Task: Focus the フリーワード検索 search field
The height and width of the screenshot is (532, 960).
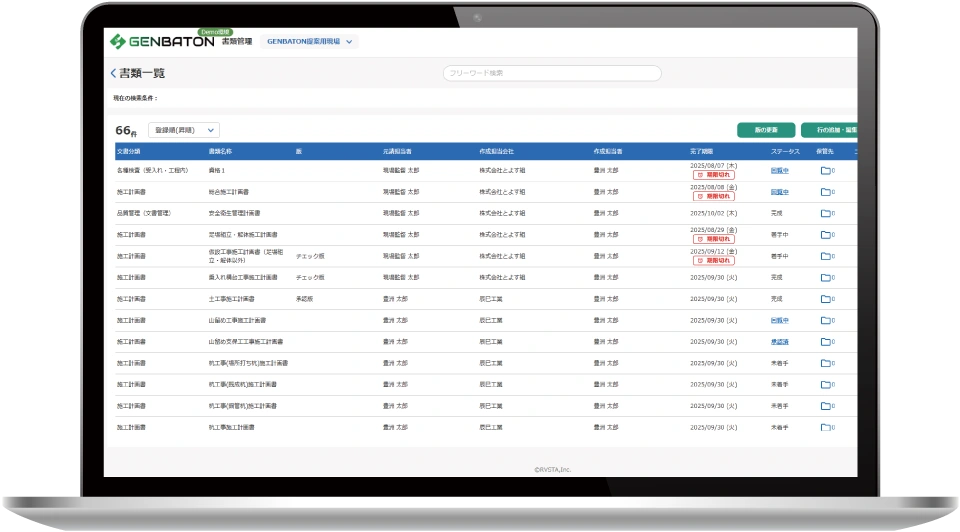Action: coord(552,73)
